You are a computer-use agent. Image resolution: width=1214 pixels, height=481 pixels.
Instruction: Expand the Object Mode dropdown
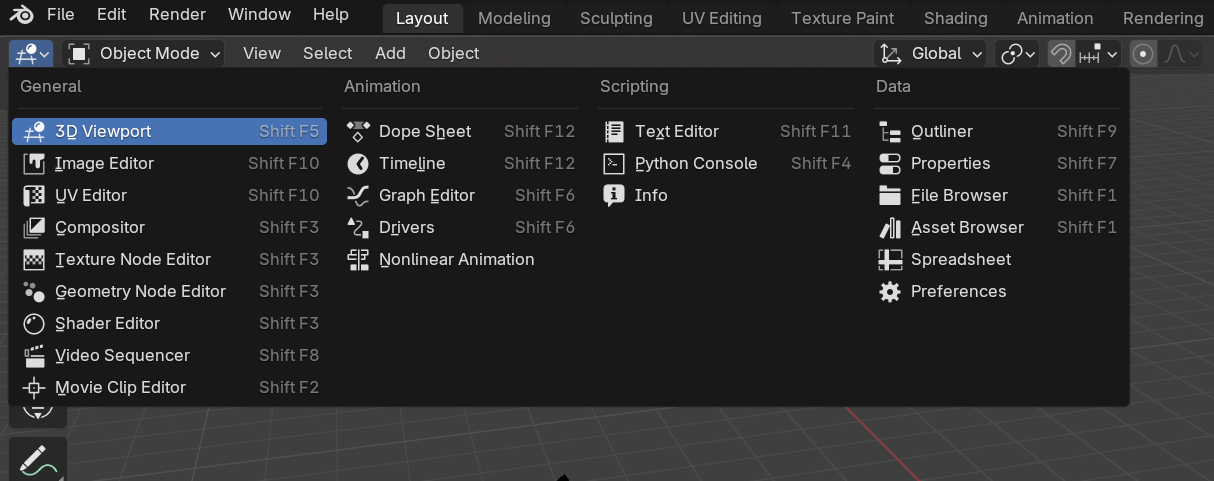pos(144,53)
